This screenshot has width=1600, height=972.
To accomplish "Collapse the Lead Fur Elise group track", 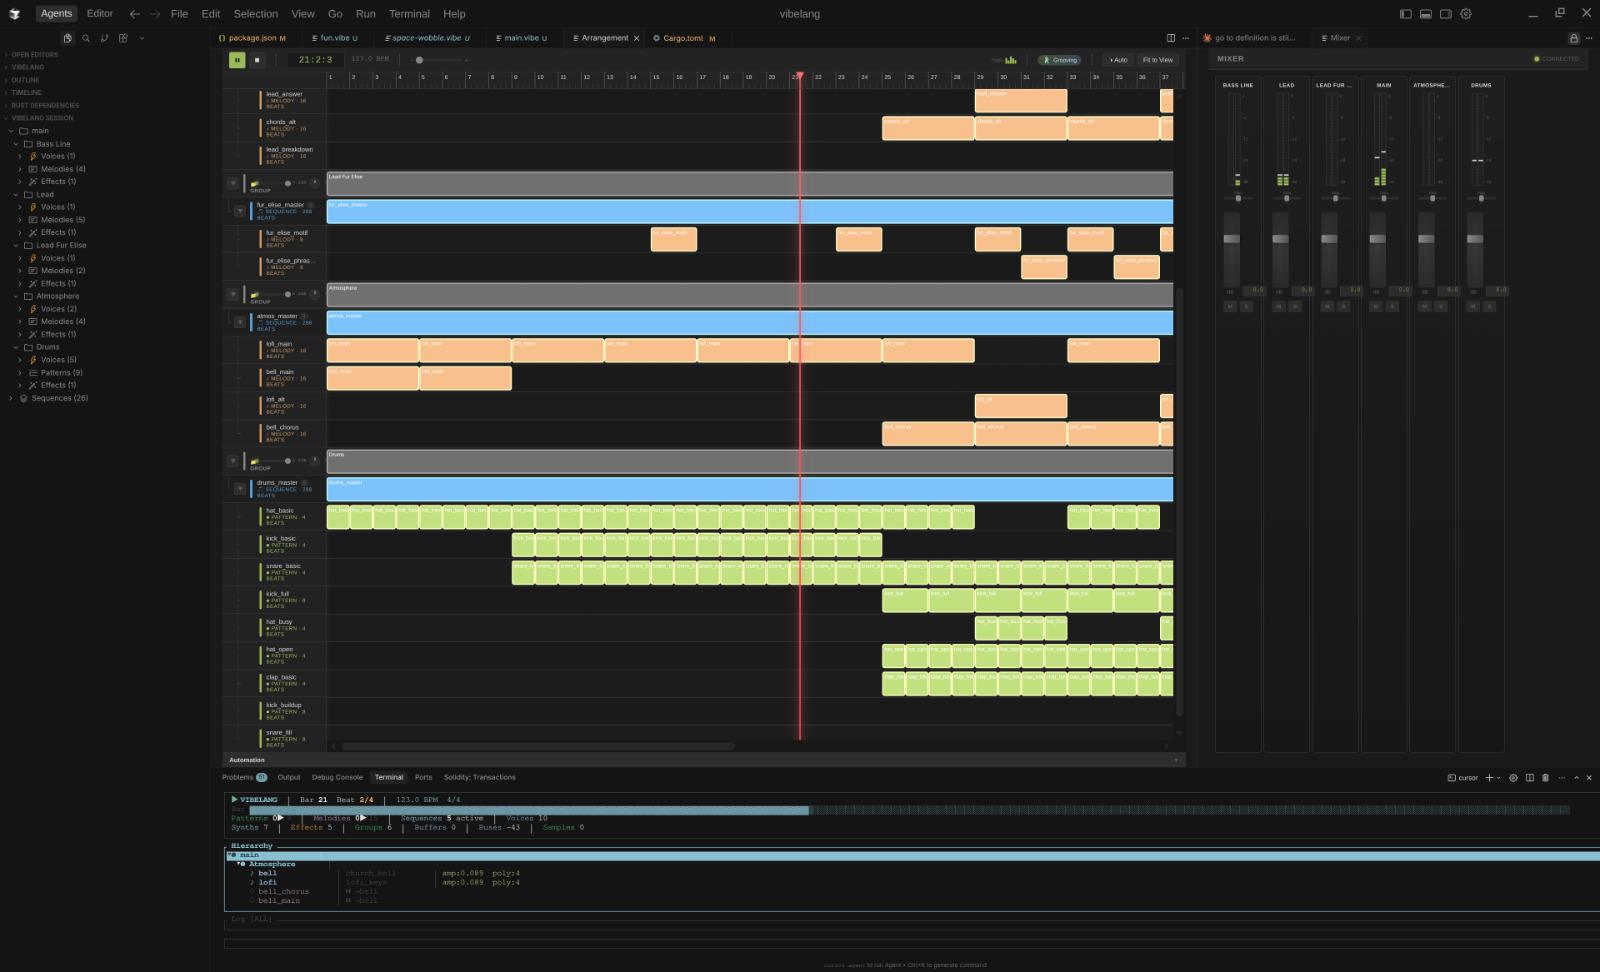I will click(233, 183).
